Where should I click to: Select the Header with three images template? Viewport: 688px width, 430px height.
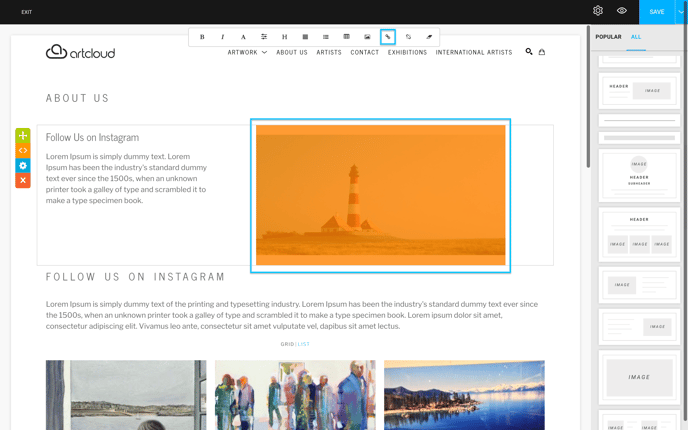tap(639, 235)
